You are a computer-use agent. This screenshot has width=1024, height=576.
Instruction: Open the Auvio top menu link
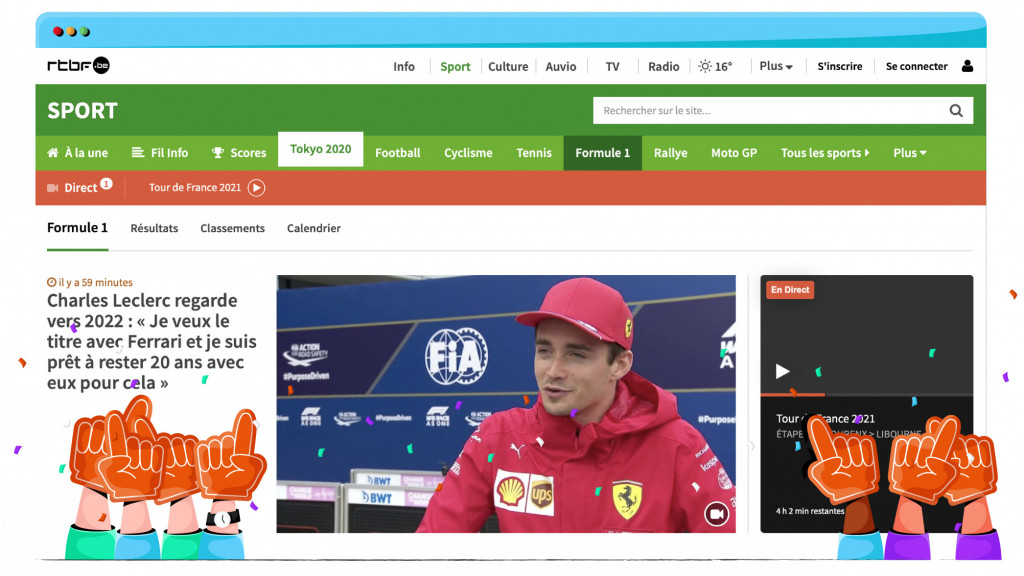(x=561, y=67)
